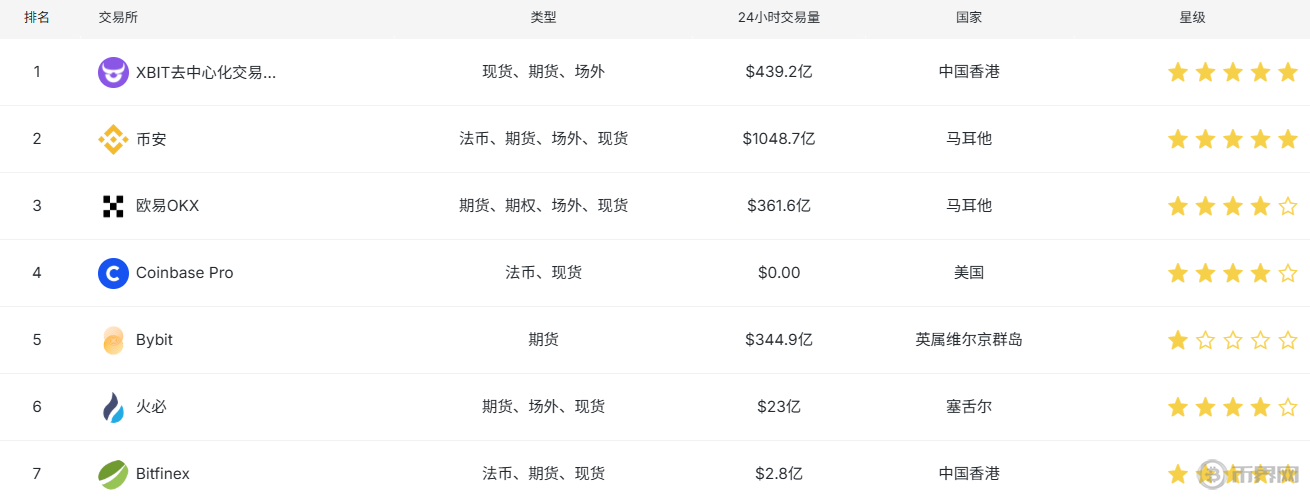Open the Bitfinex exchange name link
The image size is (1310, 502).
163,474
